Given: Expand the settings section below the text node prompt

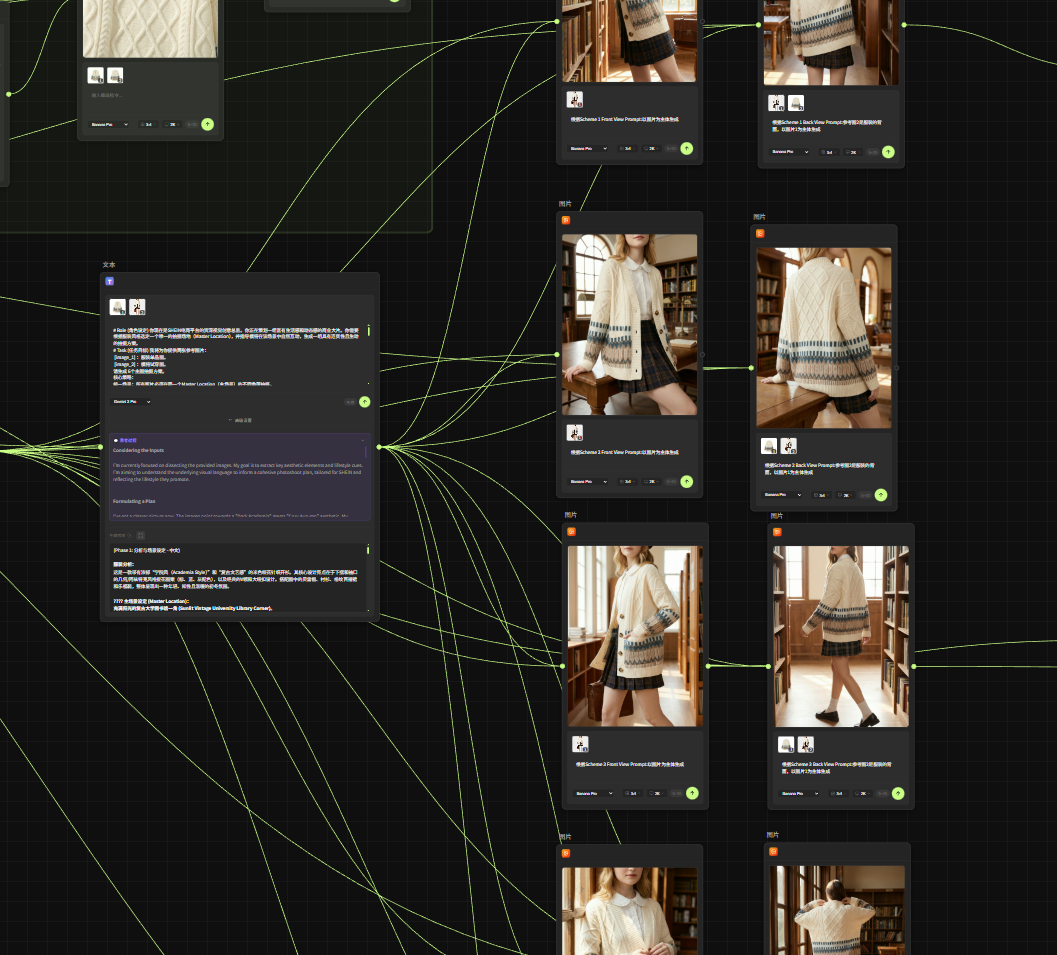Looking at the screenshot, I should pyautogui.click(x=240, y=420).
